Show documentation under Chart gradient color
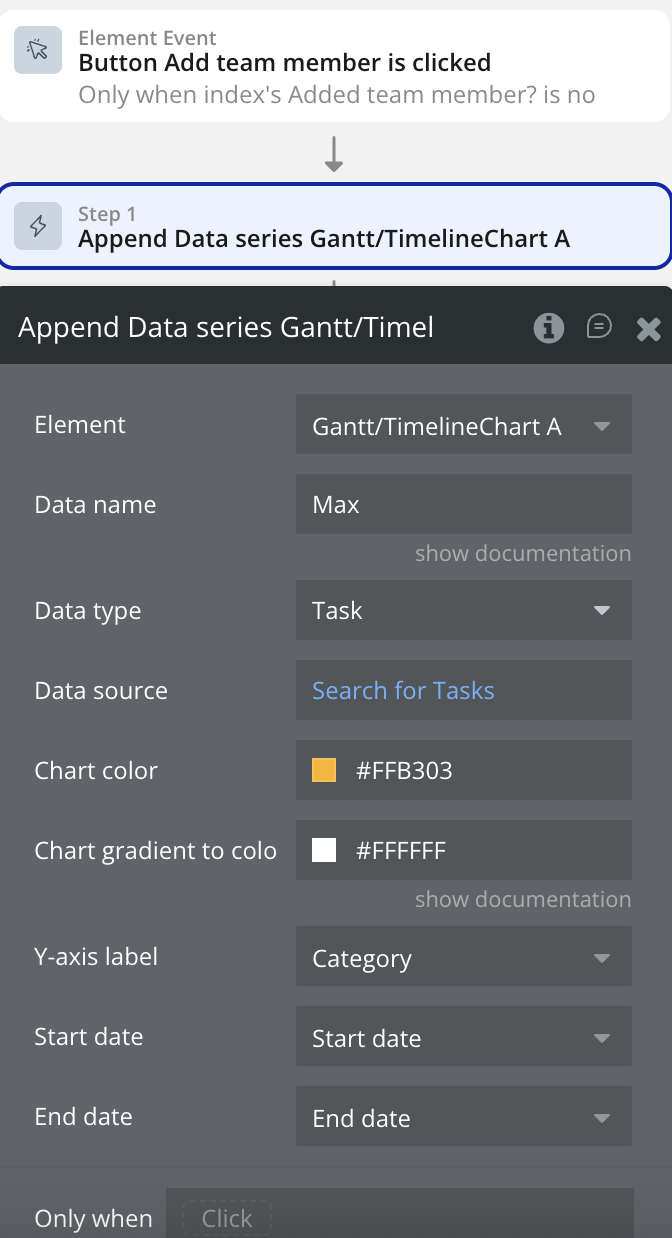This screenshot has height=1238, width=672. 523,899
